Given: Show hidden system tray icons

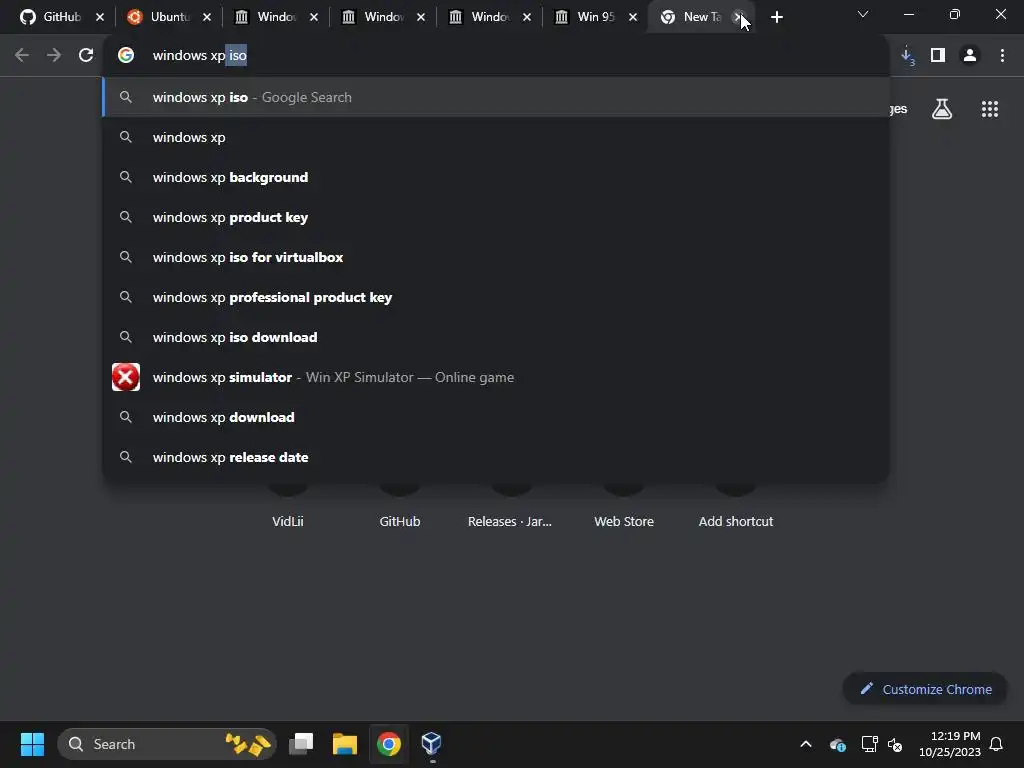Looking at the screenshot, I should click(x=806, y=744).
